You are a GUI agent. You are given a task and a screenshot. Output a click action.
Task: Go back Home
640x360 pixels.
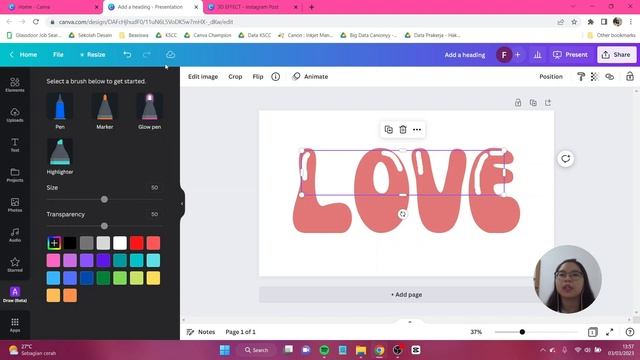click(24, 54)
